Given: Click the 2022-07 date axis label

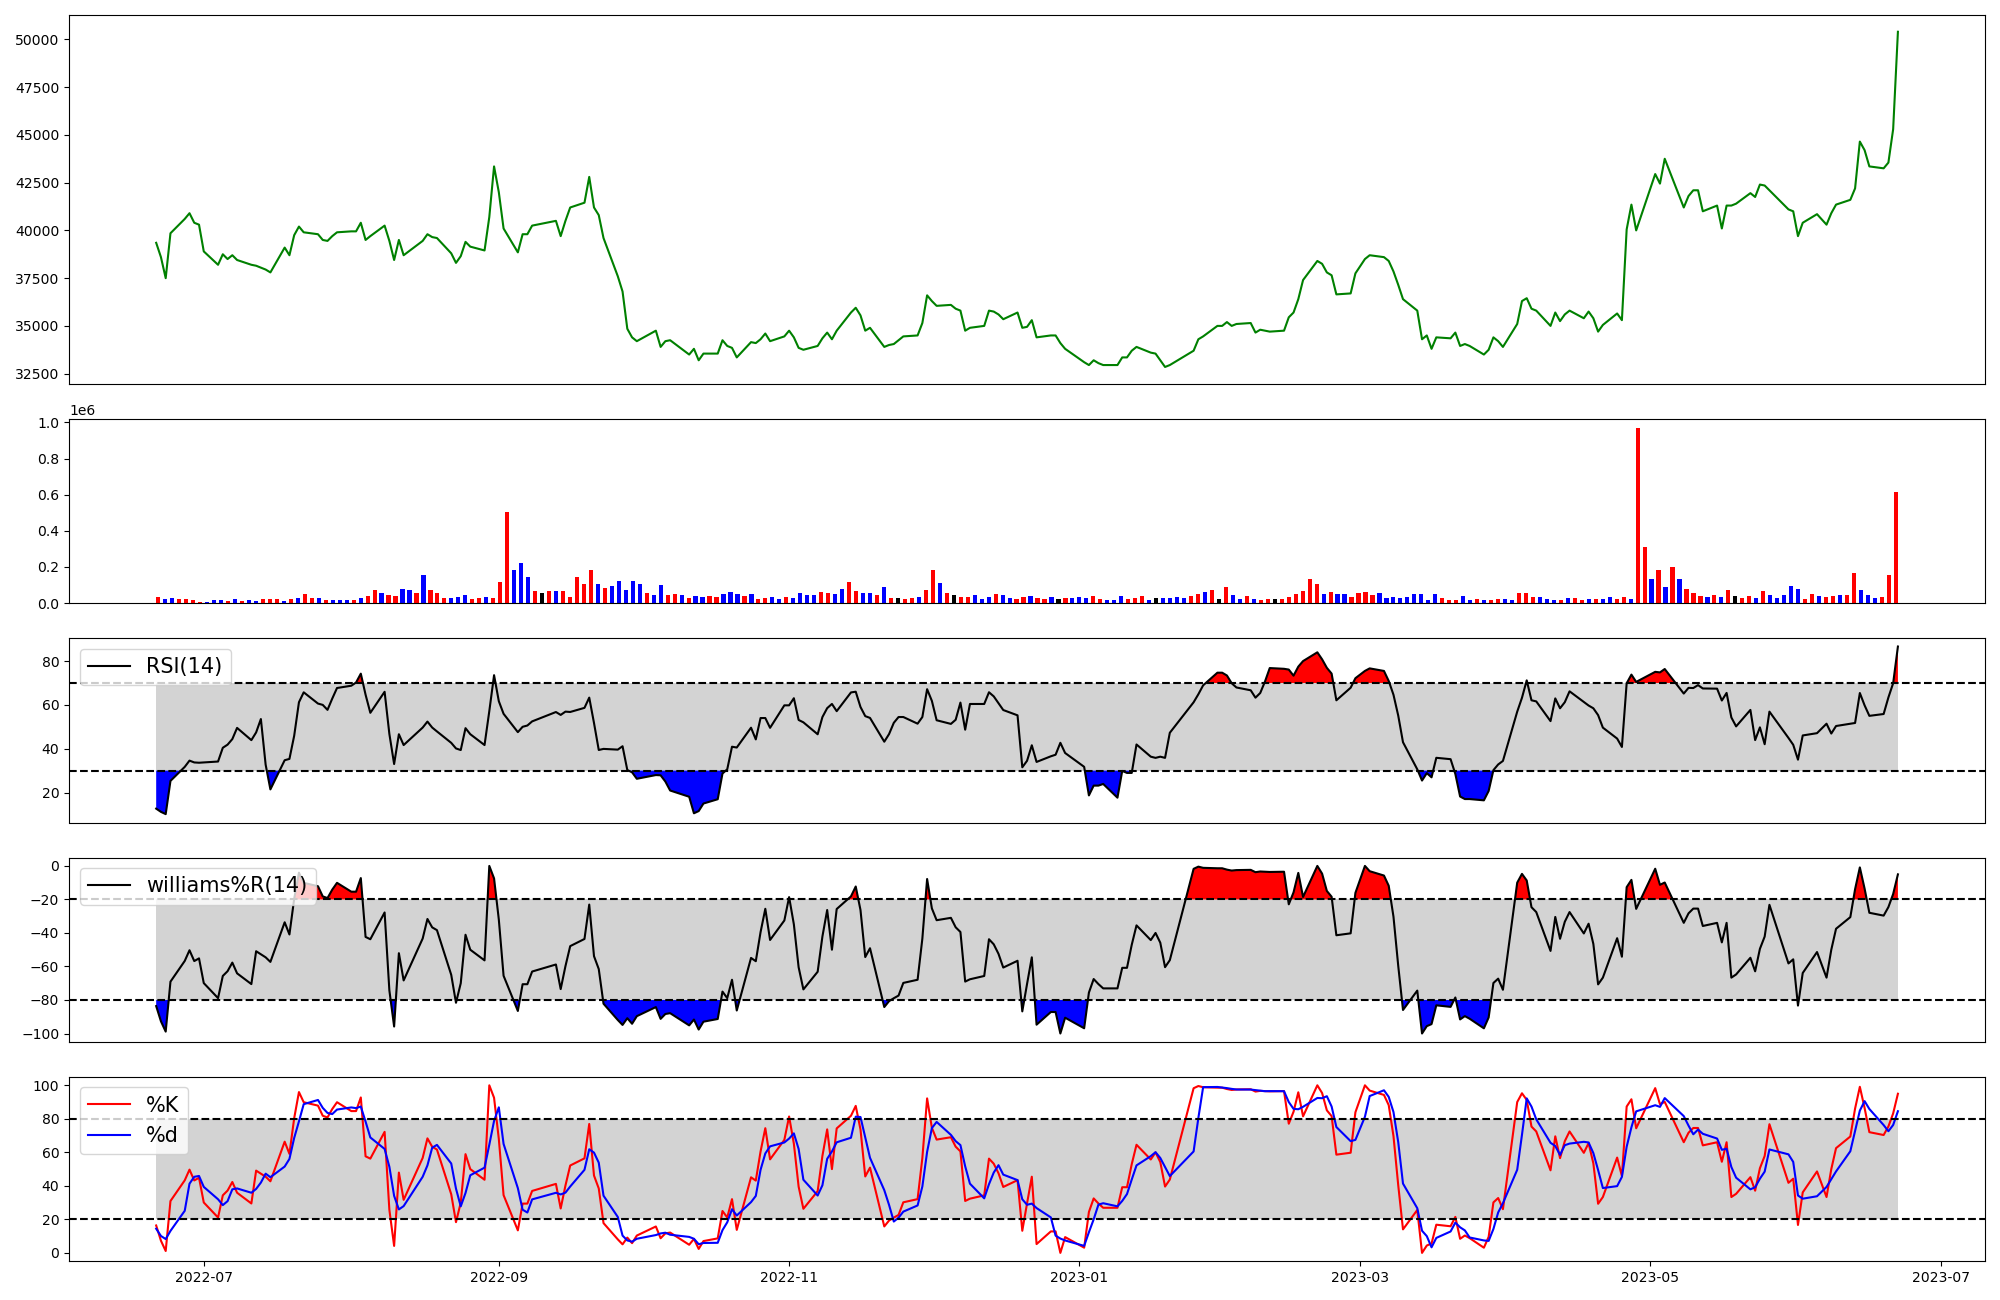Looking at the screenshot, I should [204, 1276].
